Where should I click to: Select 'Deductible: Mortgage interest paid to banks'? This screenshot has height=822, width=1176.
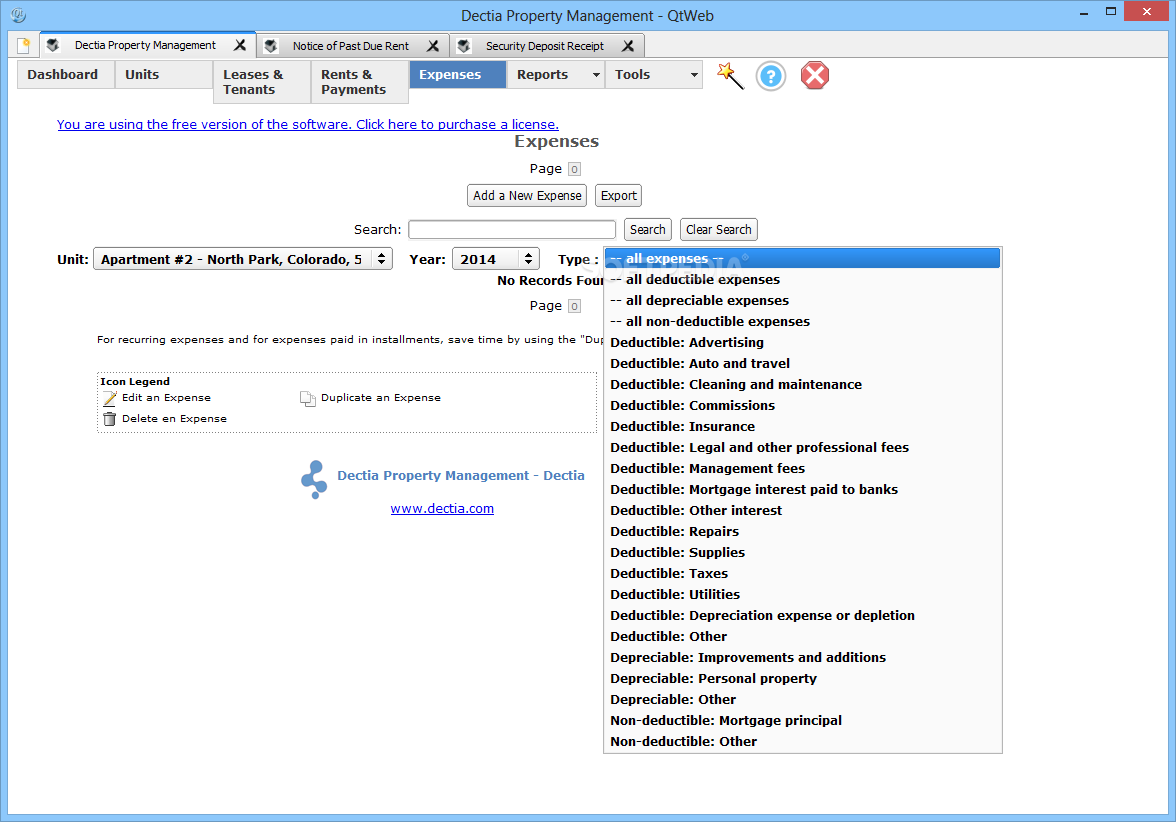[802, 489]
